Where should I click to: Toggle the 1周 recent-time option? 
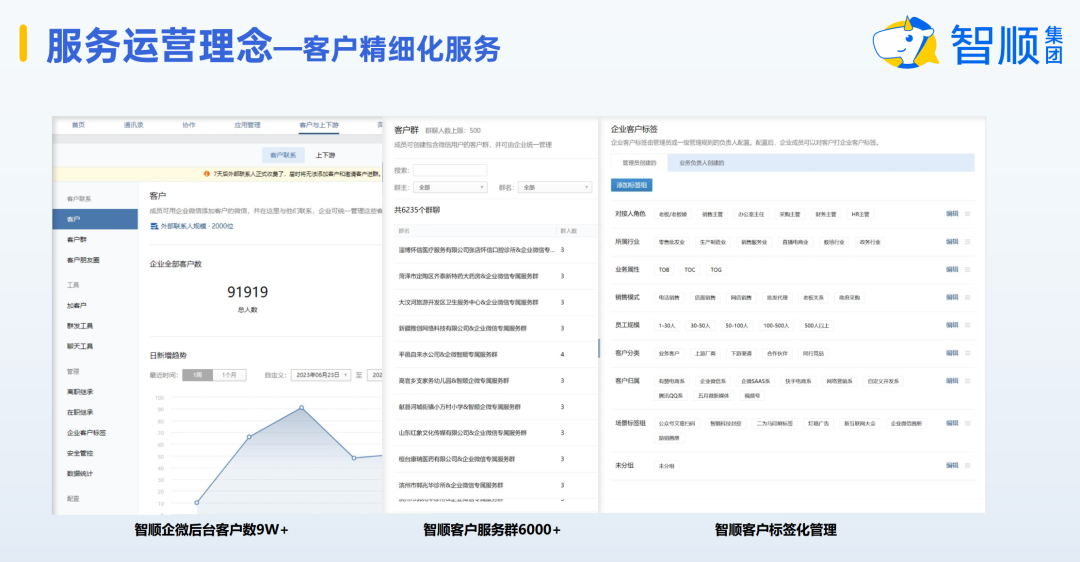click(198, 375)
